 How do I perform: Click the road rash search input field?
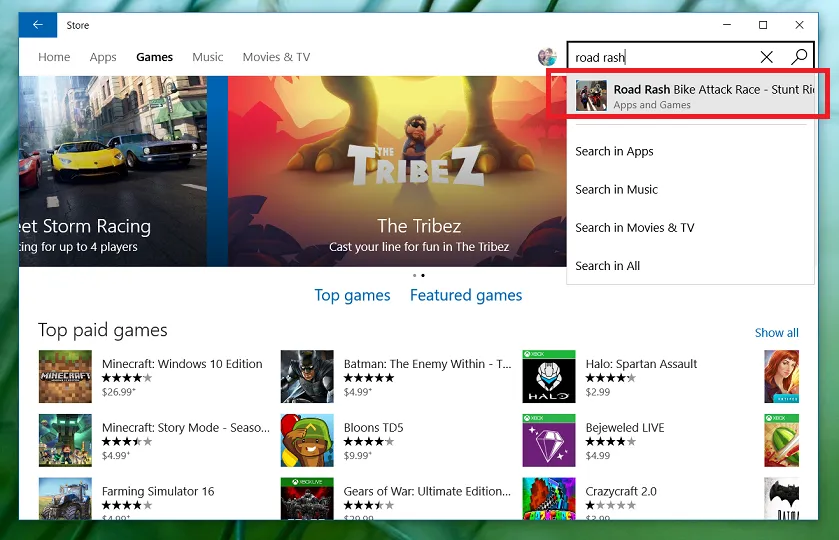[x=660, y=57]
